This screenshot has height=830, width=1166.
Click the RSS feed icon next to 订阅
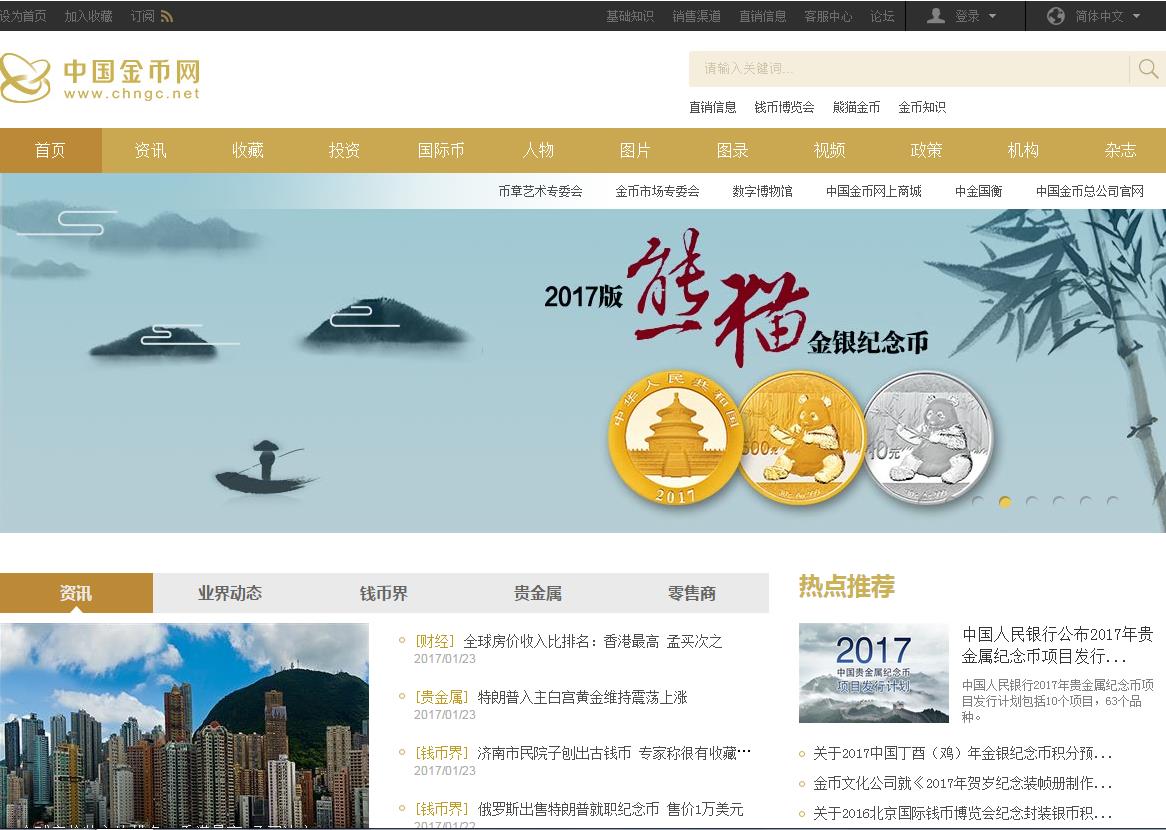click(x=167, y=16)
